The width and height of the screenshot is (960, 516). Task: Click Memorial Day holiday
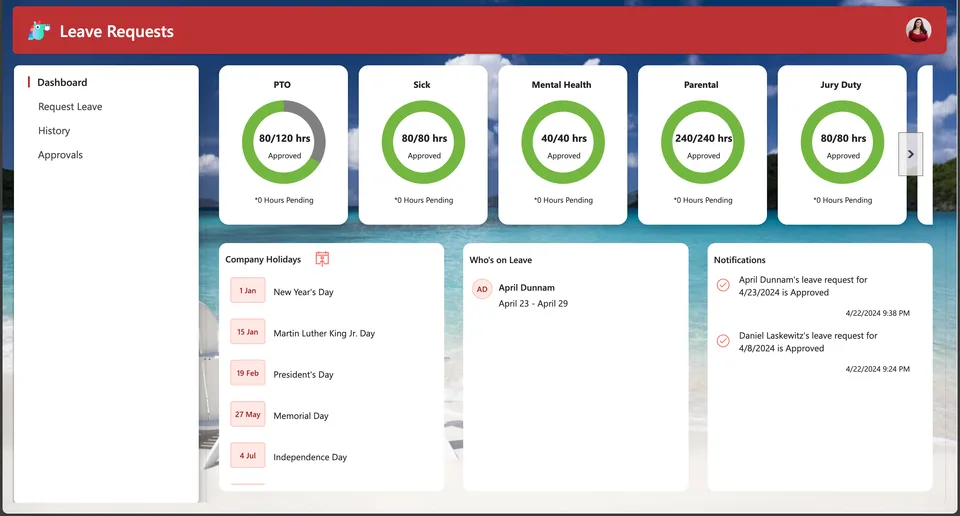pyautogui.click(x=301, y=416)
